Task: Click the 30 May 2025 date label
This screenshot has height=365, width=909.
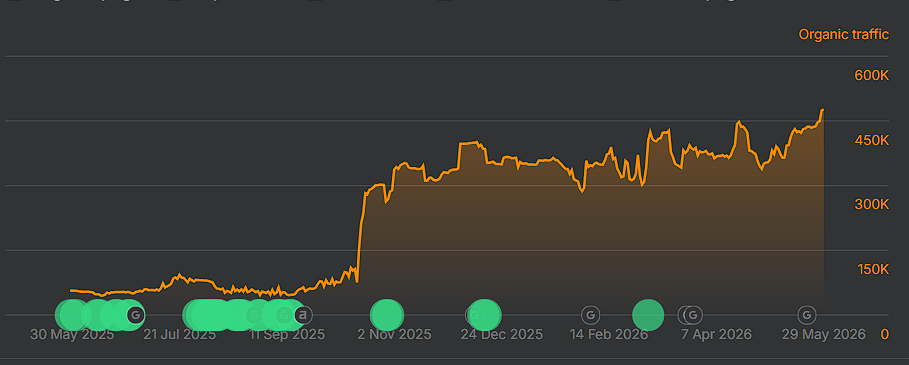Action: tap(72, 335)
